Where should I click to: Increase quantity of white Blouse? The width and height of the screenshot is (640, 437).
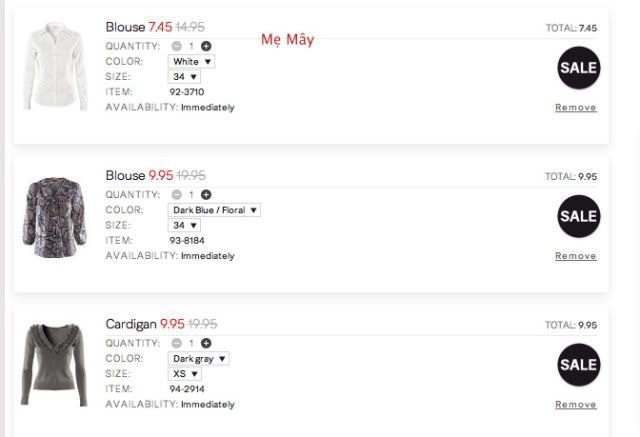click(x=206, y=46)
